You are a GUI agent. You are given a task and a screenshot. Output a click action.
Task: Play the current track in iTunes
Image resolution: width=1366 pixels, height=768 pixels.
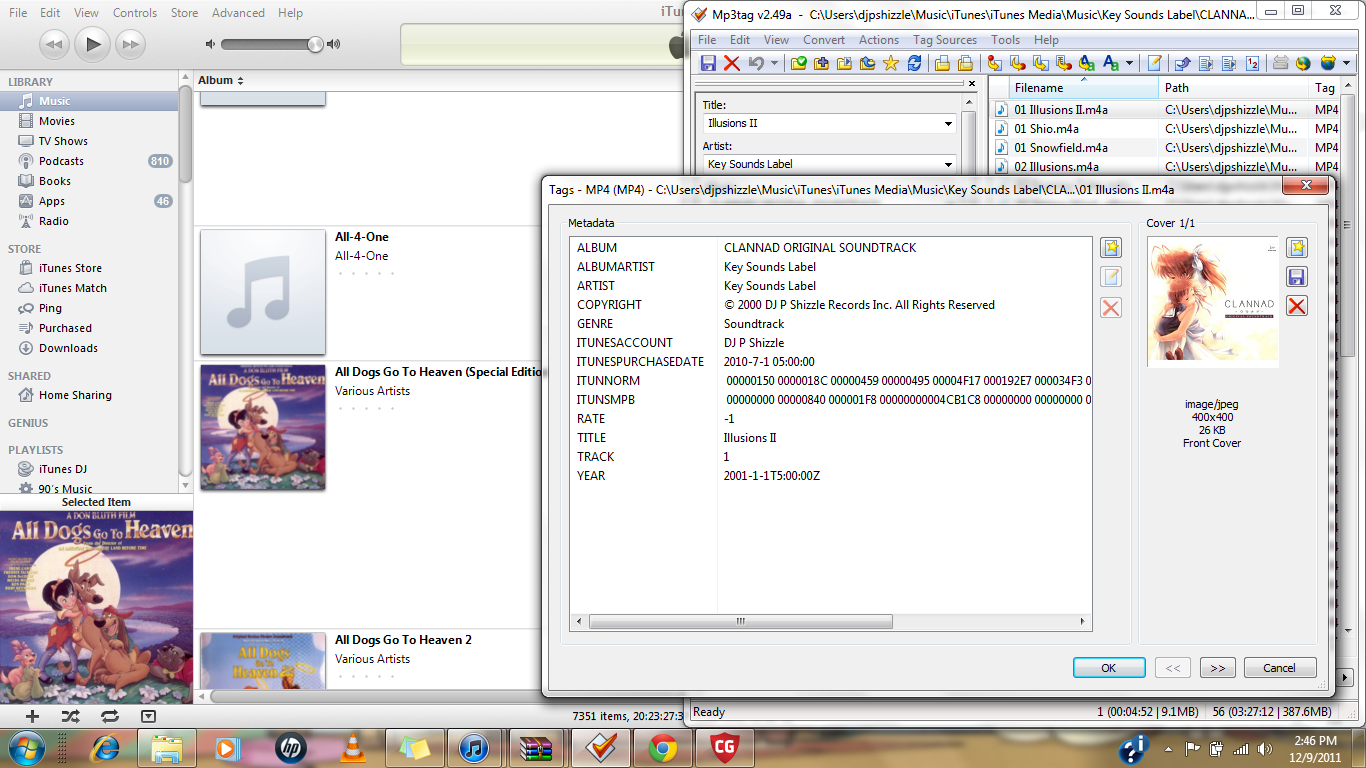[93, 44]
